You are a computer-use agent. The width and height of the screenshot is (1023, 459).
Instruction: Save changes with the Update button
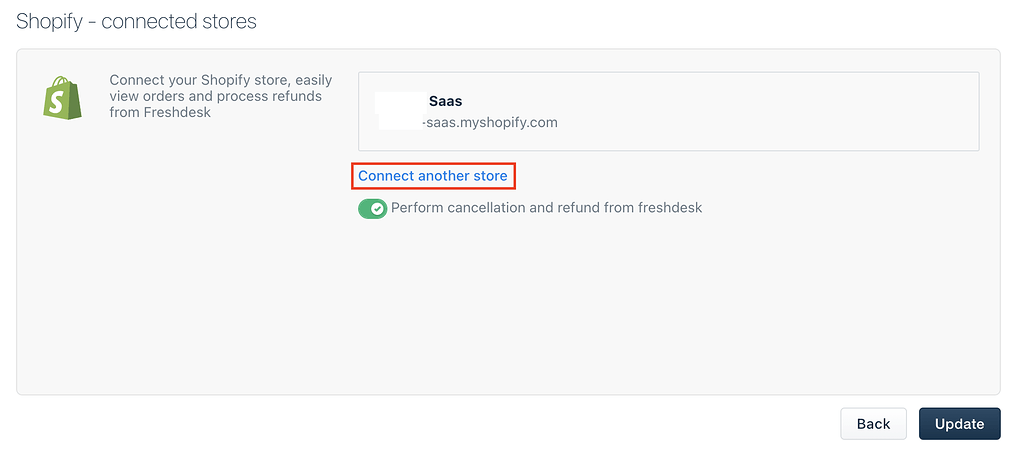[960, 424]
